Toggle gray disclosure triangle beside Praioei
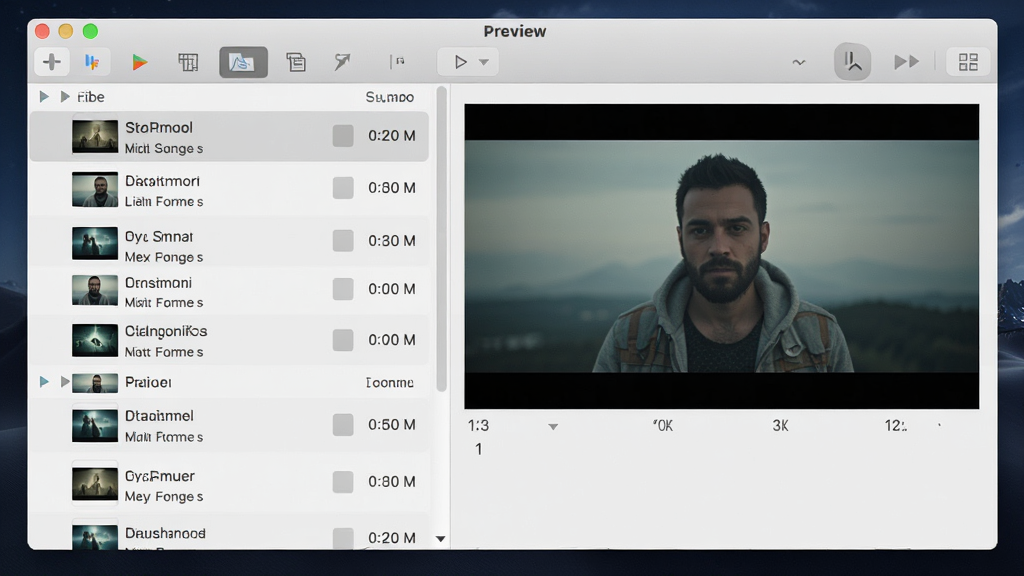This screenshot has width=1024, height=576. (65, 381)
